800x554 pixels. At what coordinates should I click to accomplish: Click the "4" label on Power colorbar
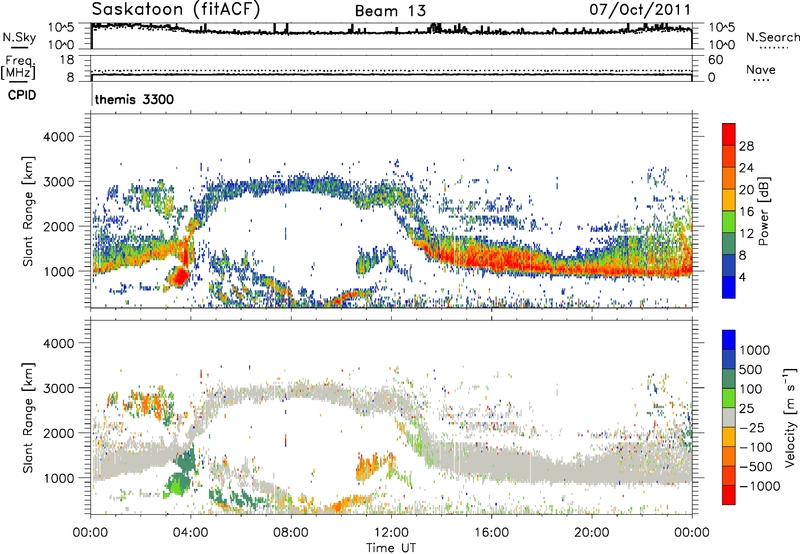click(x=742, y=277)
